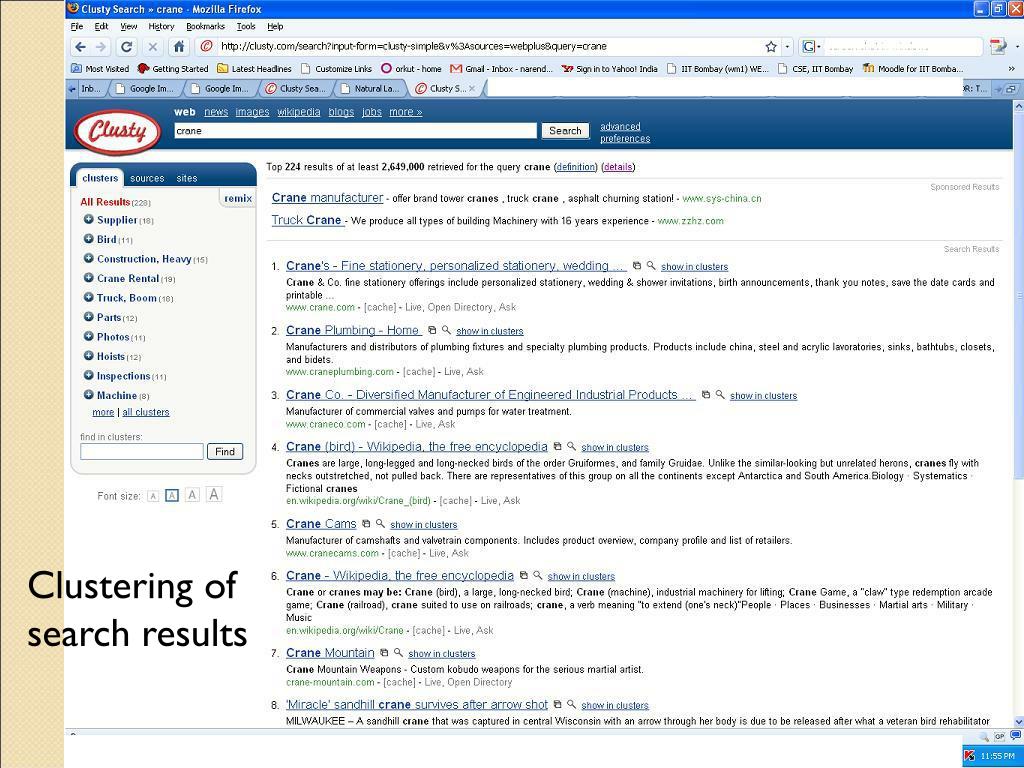This screenshot has height=768, width=1024.
Task: Open the File menu
Action: pos(77,26)
